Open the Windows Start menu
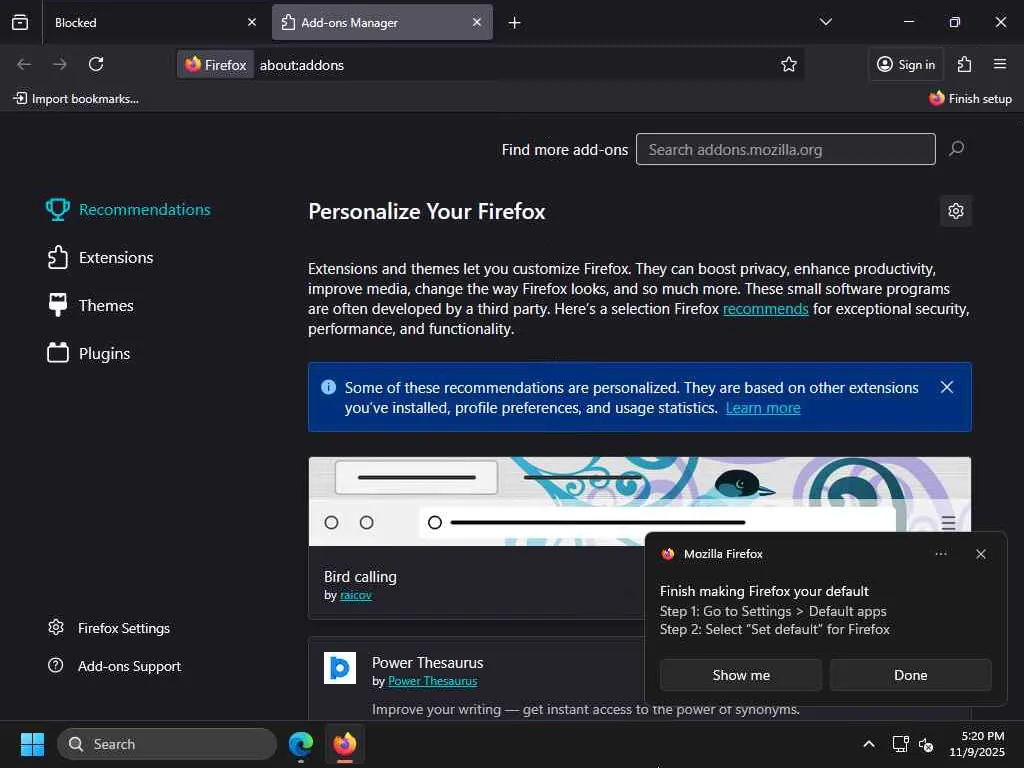1024x768 pixels. click(32, 744)
